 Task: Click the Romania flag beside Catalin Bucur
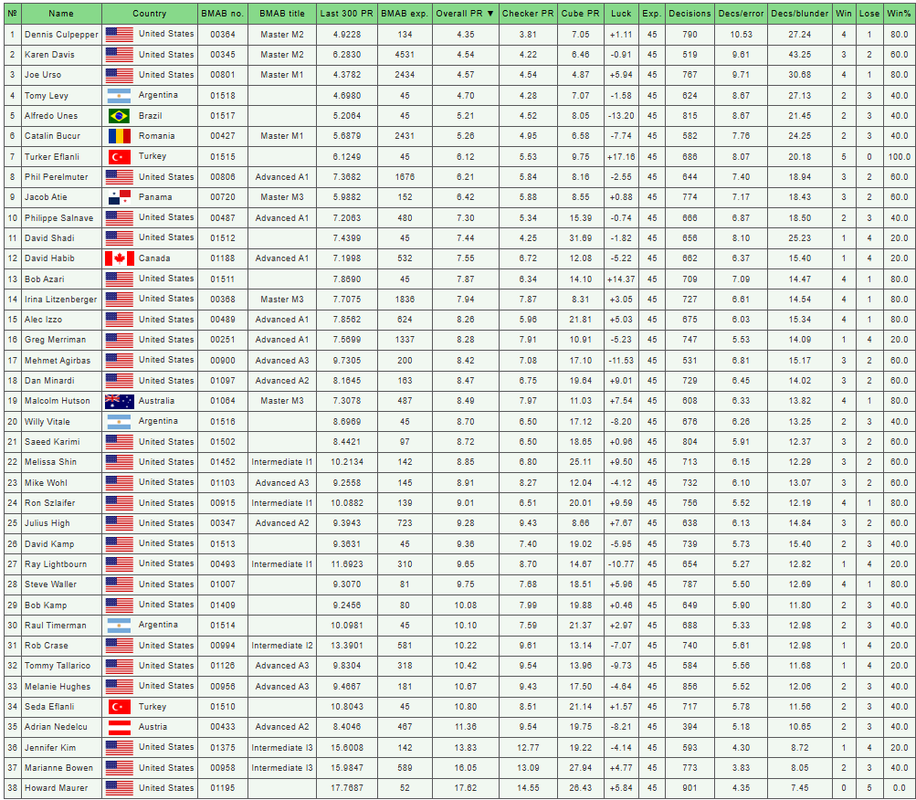coord(119,136)
